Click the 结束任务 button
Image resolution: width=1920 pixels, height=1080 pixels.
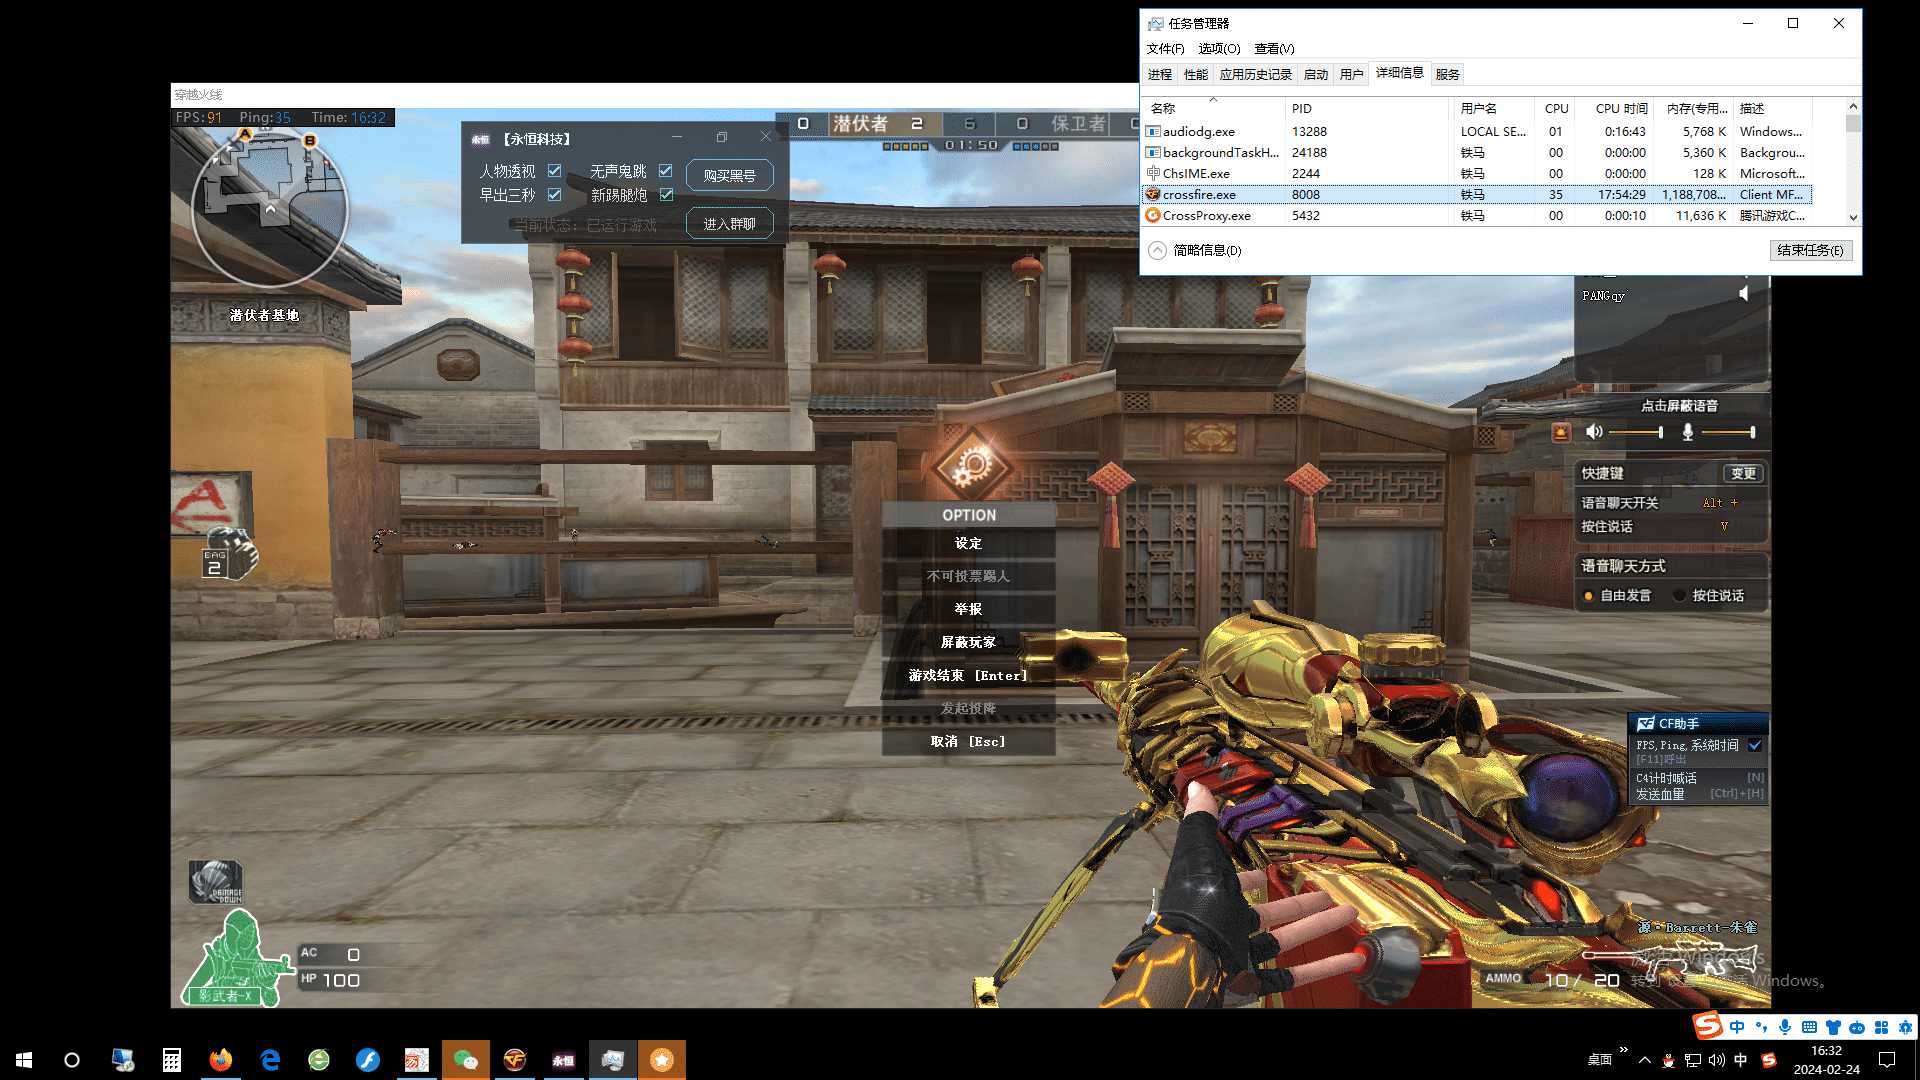[1811, 250]
